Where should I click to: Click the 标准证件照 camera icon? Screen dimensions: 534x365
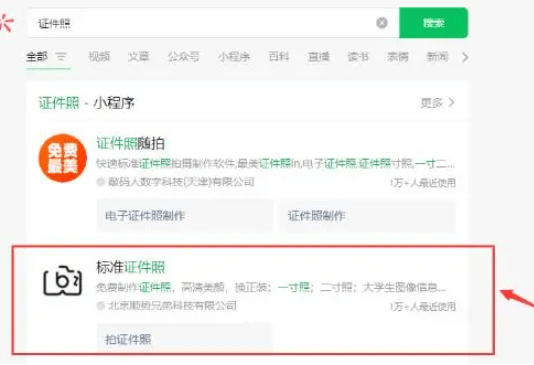click(x=63, y=280)
